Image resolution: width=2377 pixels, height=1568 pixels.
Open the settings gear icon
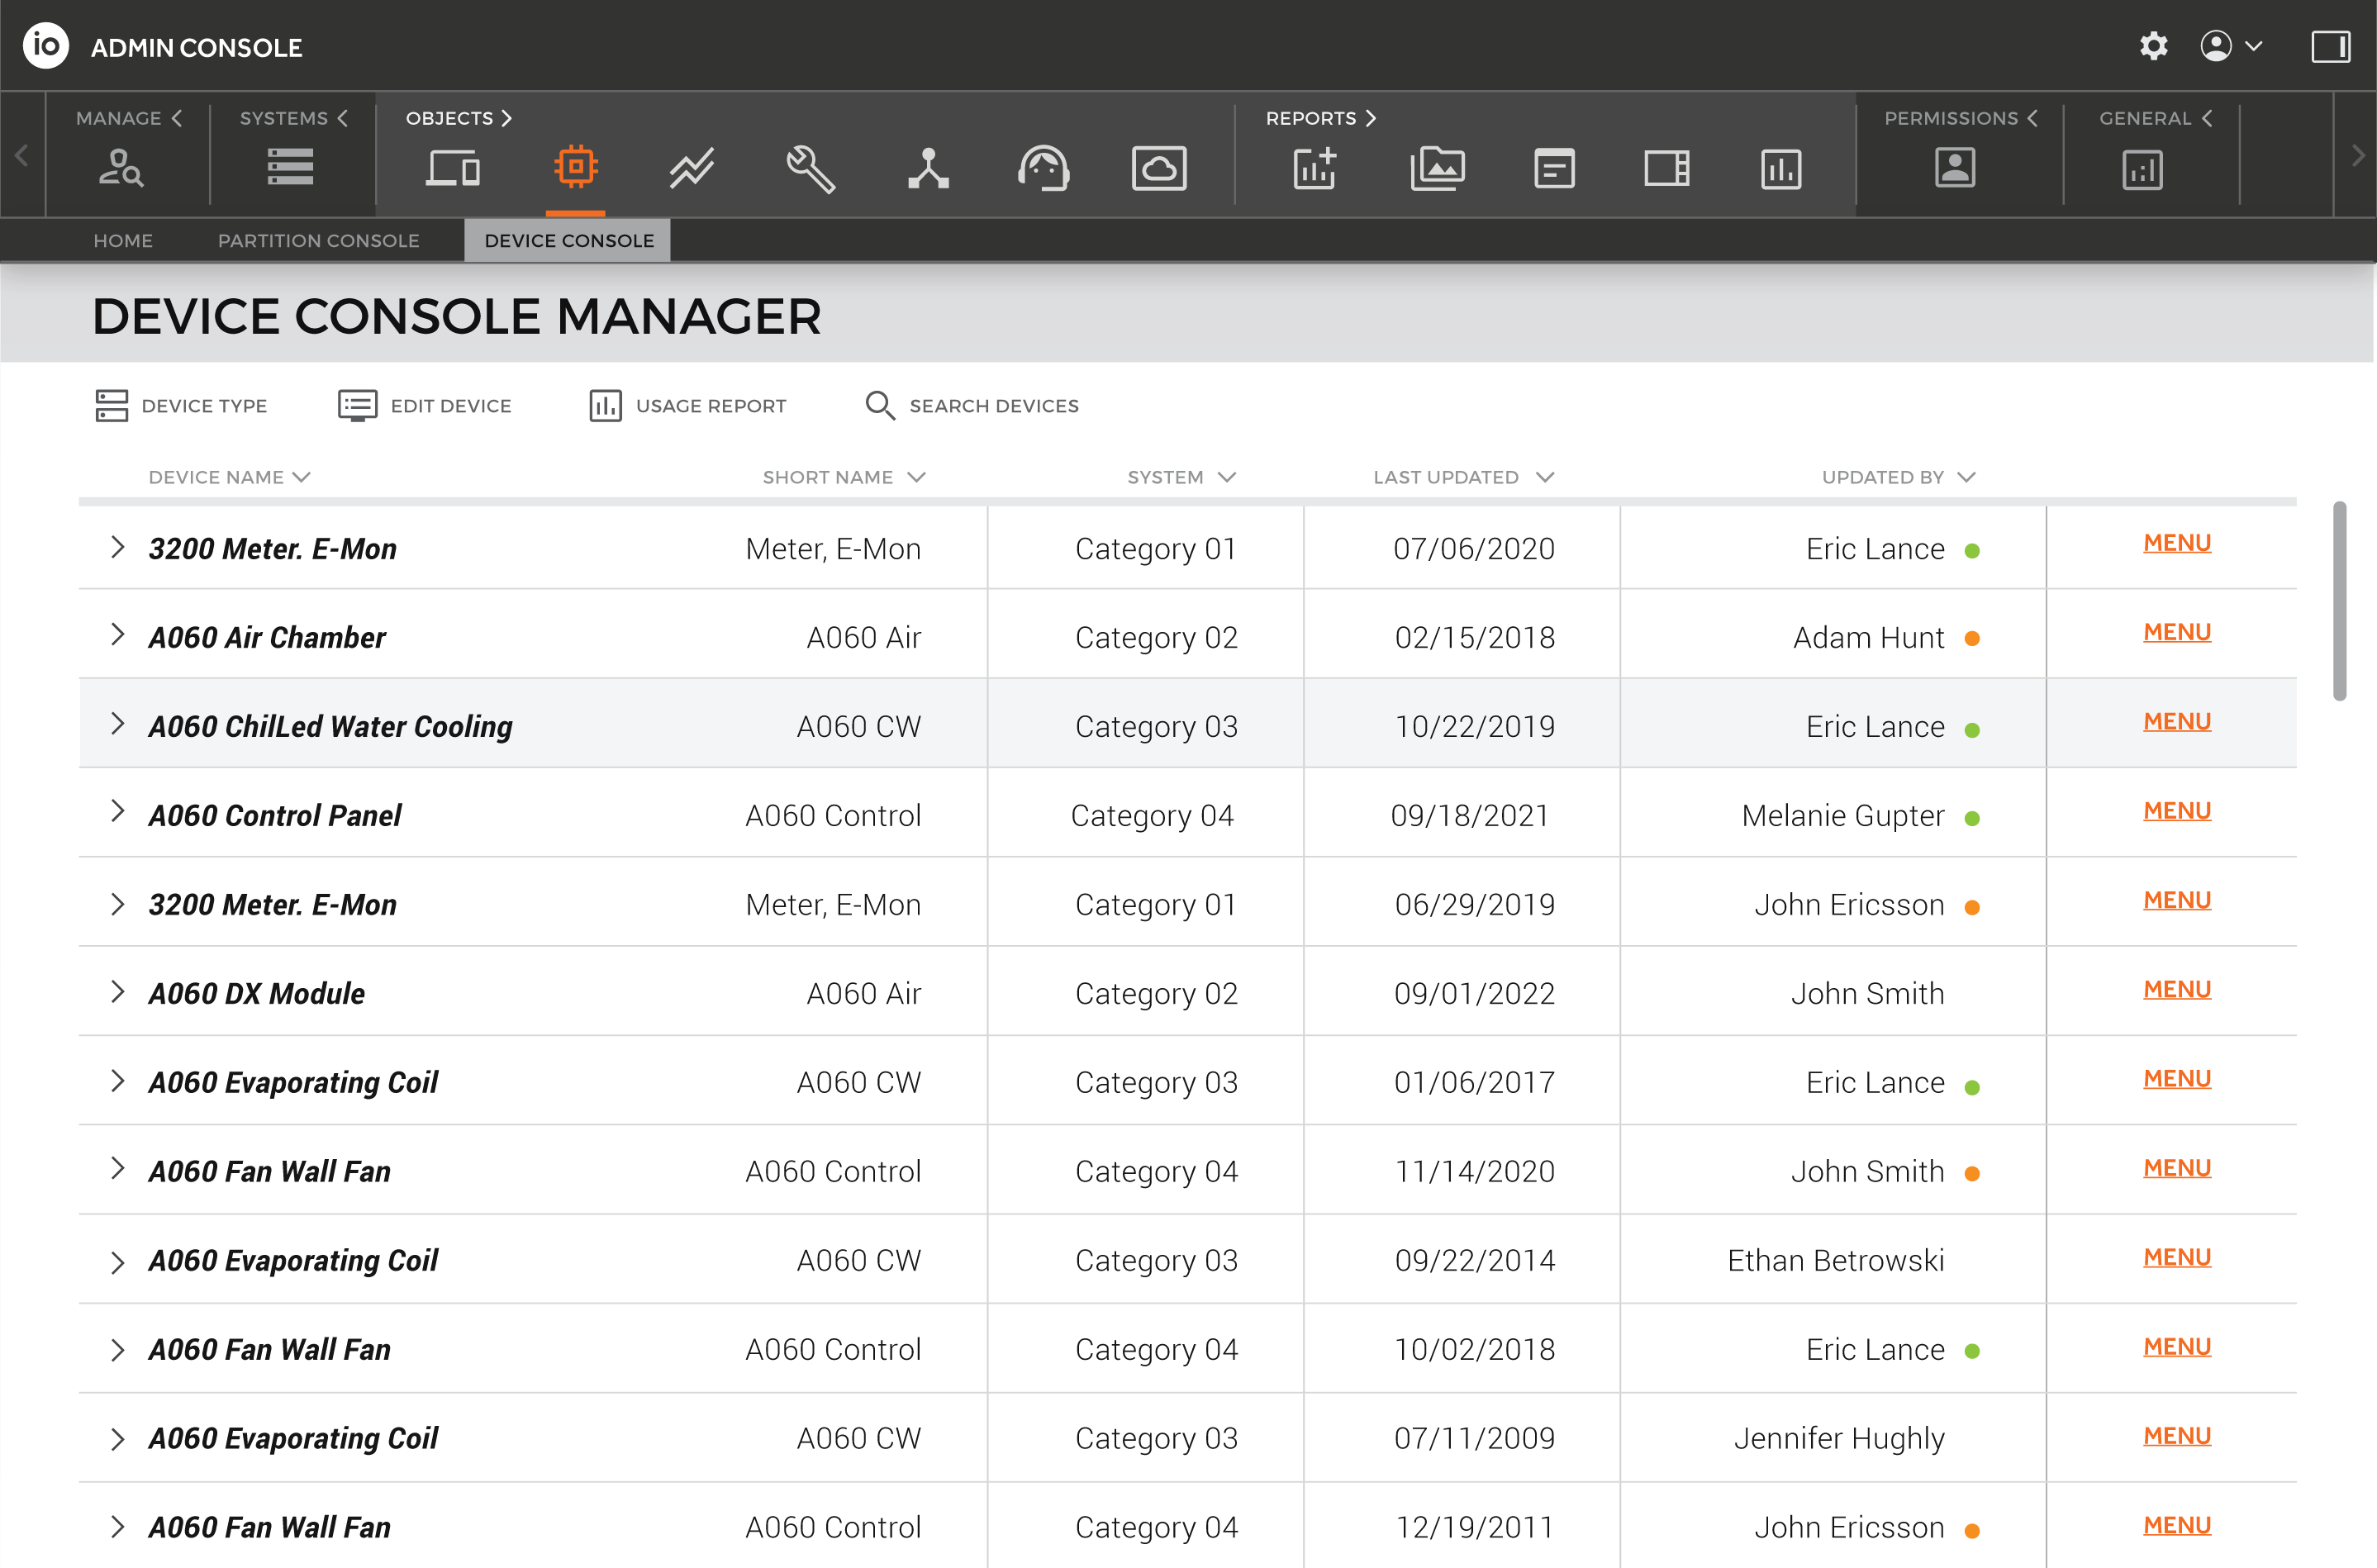pos(2153,46)
